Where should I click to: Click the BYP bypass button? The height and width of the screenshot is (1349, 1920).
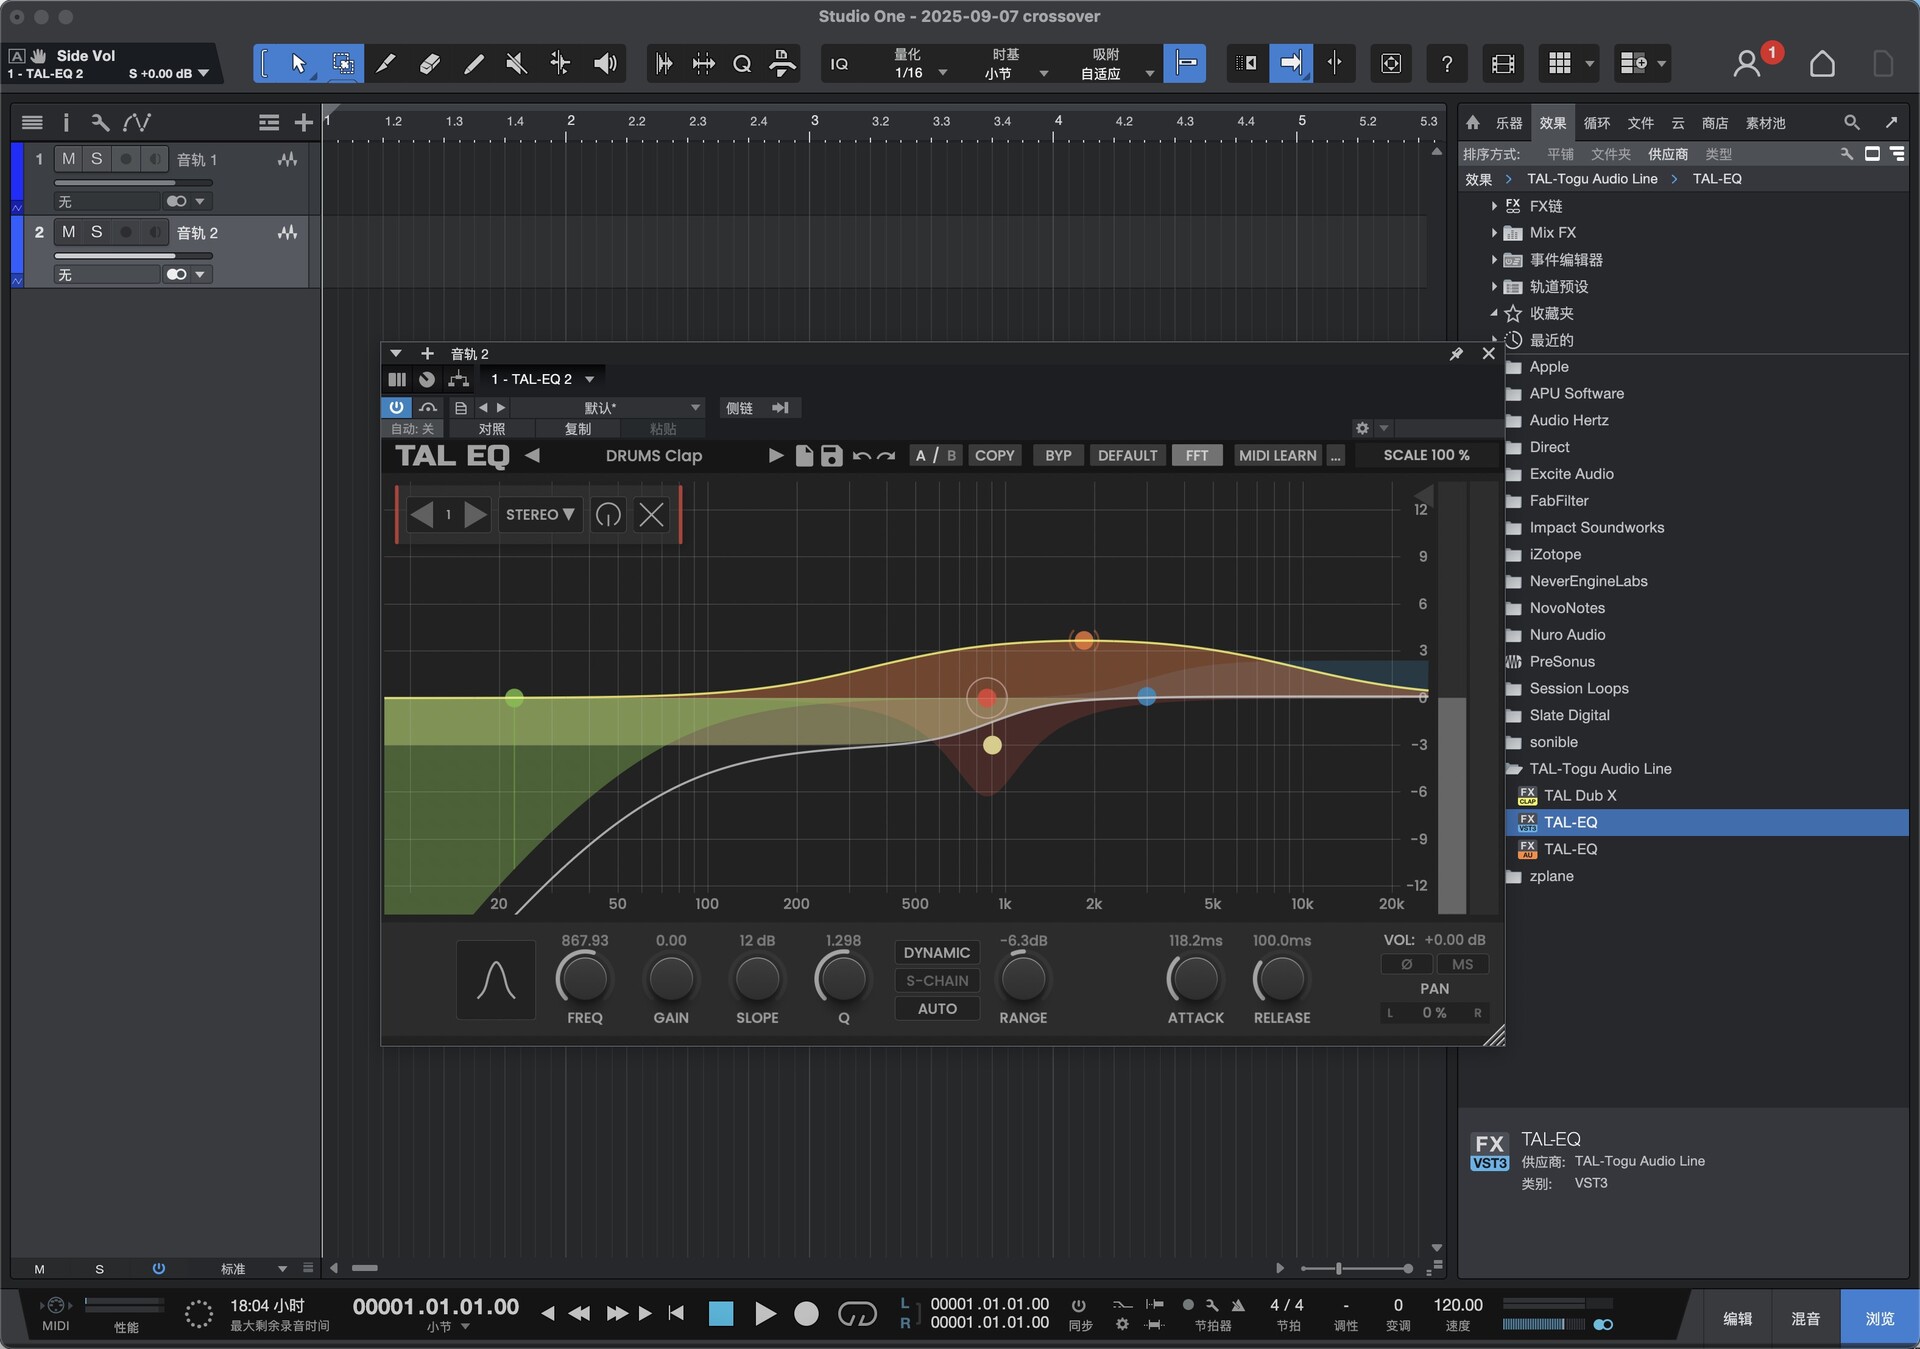(1058, 456)
